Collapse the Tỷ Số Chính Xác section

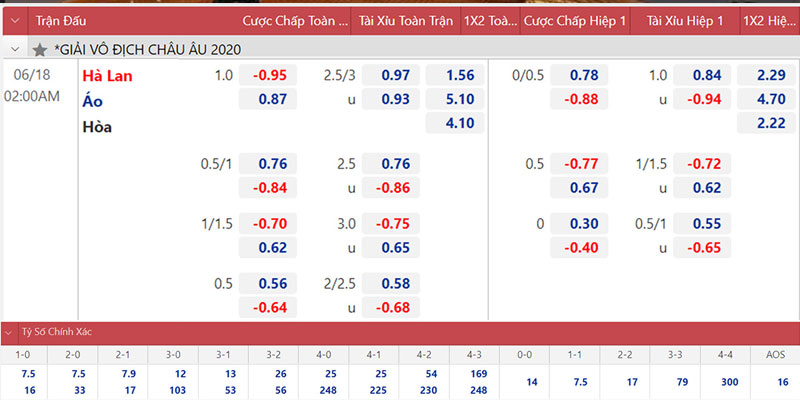pyautogui.click(x=10, y=331)
